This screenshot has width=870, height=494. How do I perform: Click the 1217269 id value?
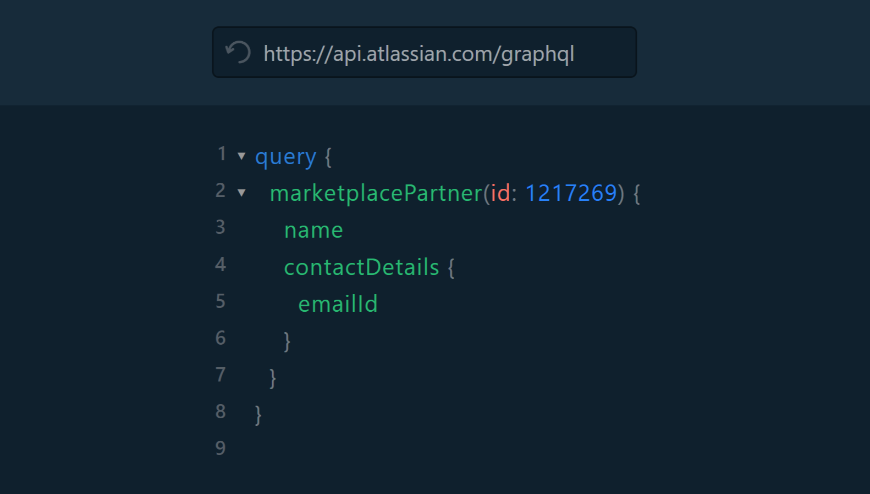coord(571,193)
